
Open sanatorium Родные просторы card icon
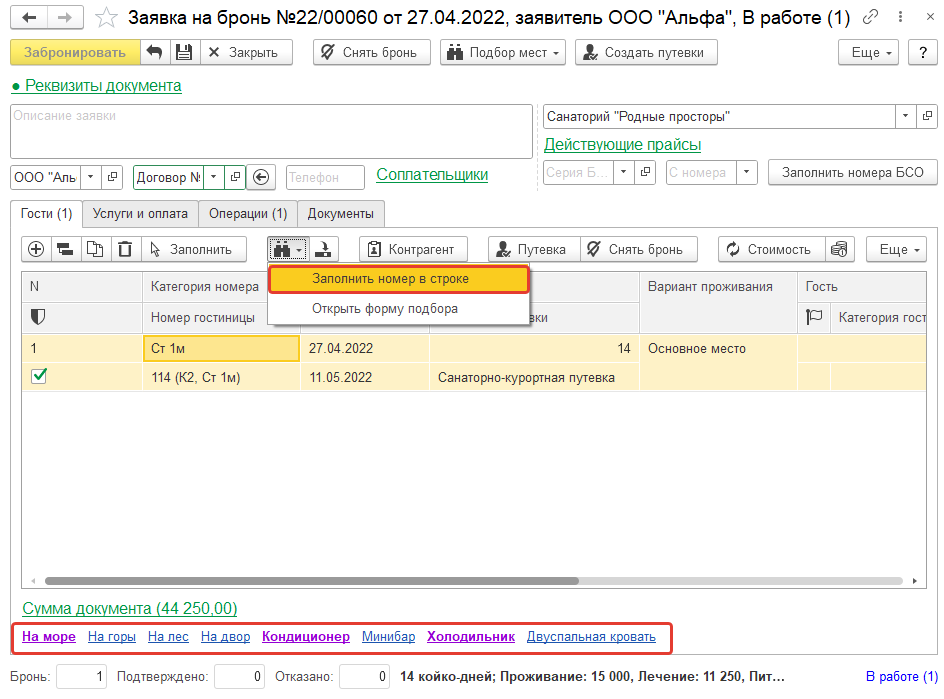tap(927, 116)
